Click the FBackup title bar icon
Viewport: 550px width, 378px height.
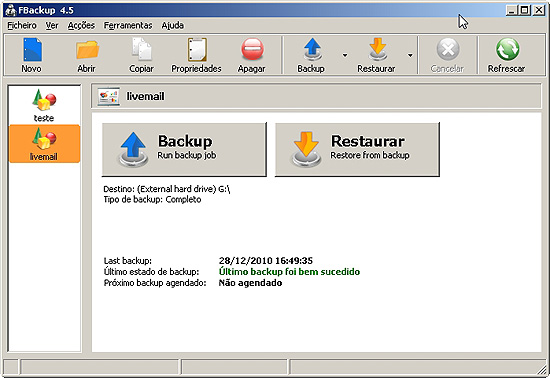click(11, 10)
